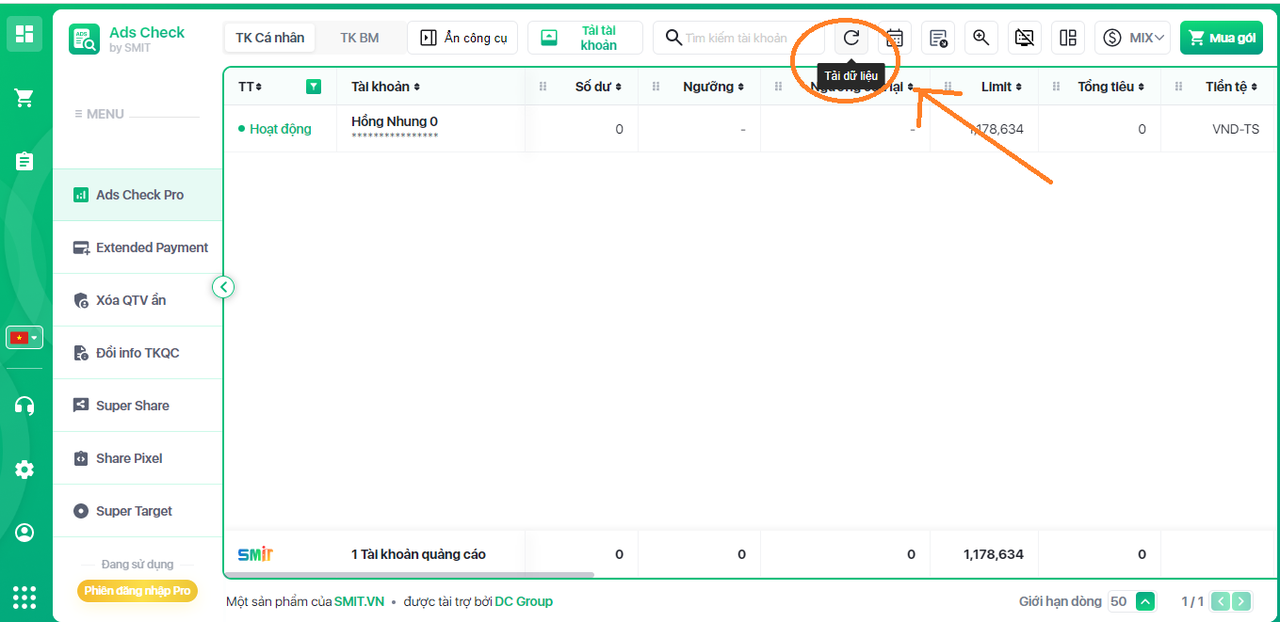Toggle the hide-screen monitor icon
The image size is (1280, 622).
pos(1024,38)
